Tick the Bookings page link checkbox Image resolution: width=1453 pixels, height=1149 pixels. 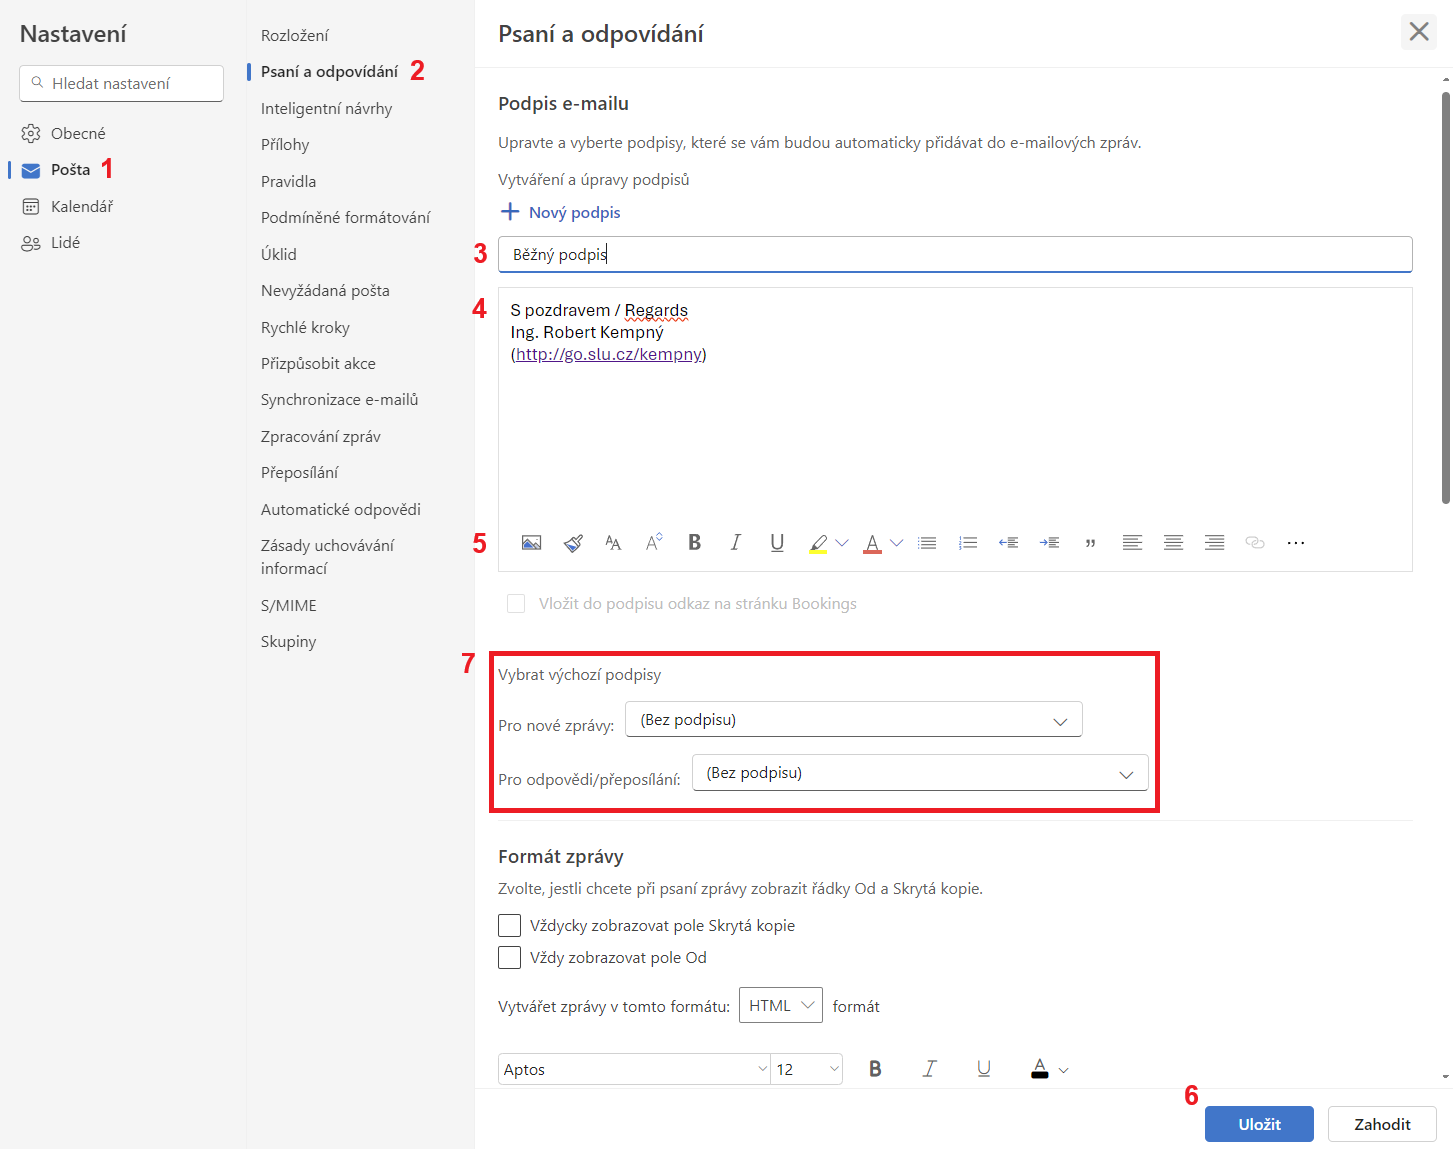click(x=516, y=603)
